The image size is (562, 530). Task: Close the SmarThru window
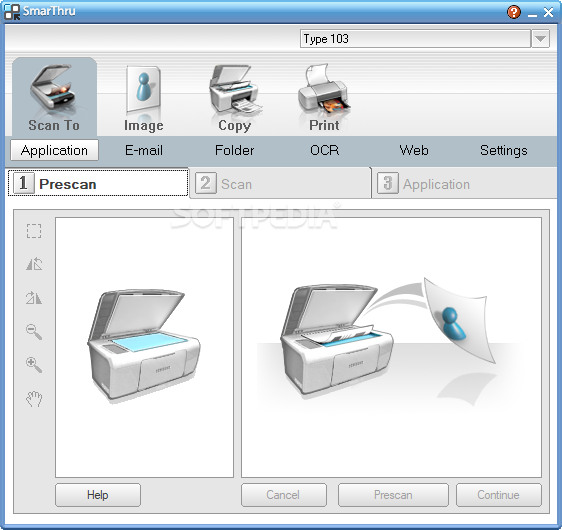[548, 13]
